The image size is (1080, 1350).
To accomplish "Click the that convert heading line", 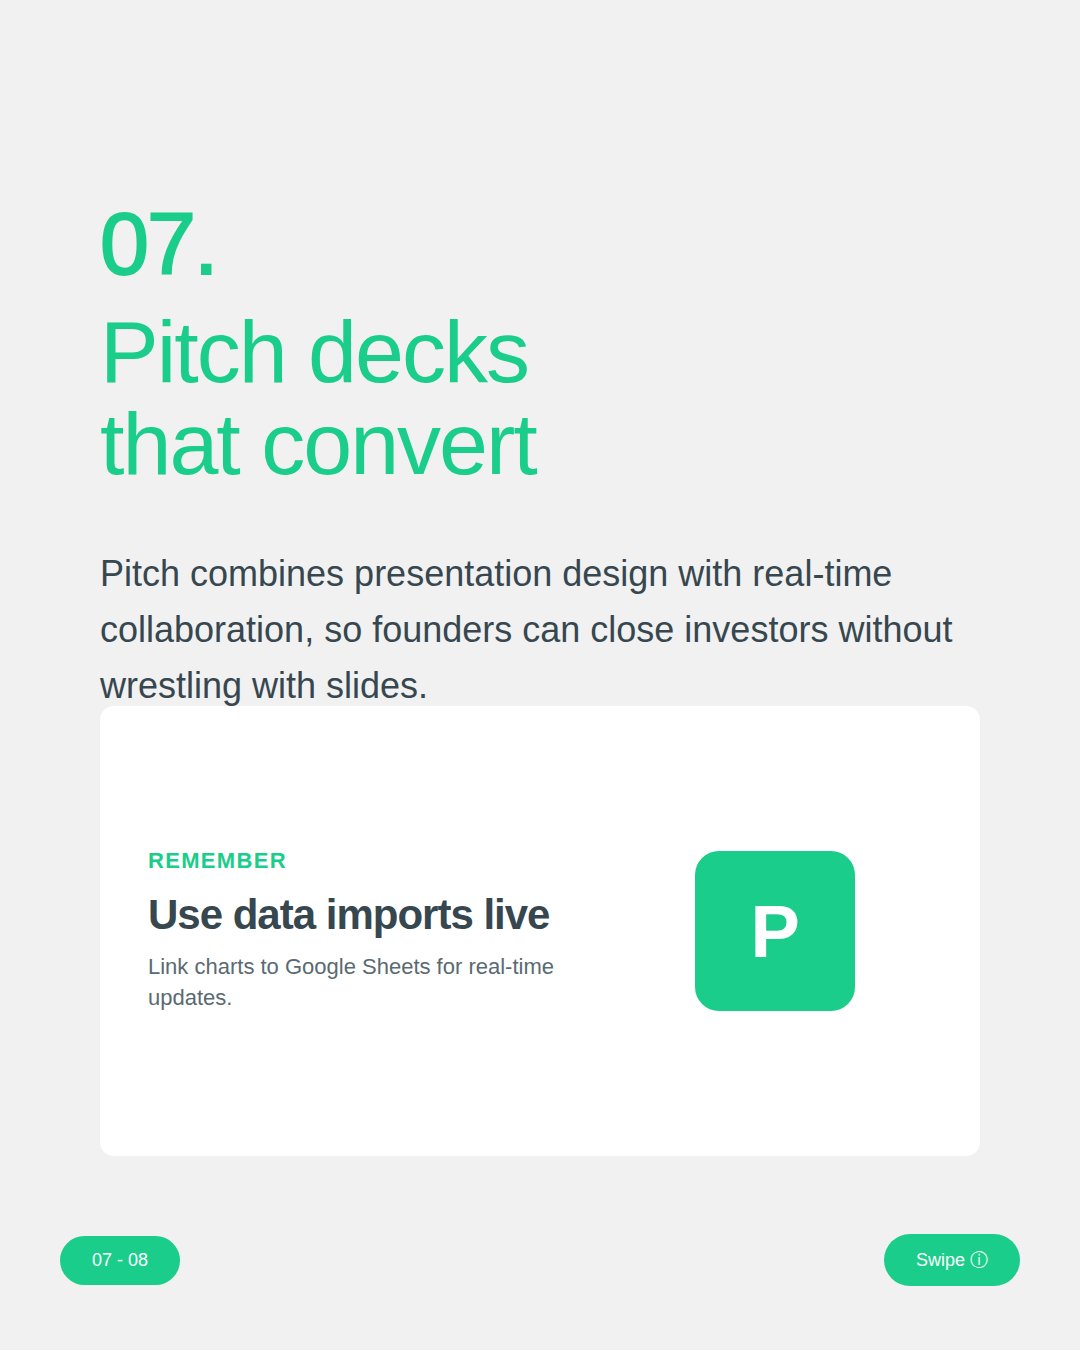I will [x=319, y=446].
